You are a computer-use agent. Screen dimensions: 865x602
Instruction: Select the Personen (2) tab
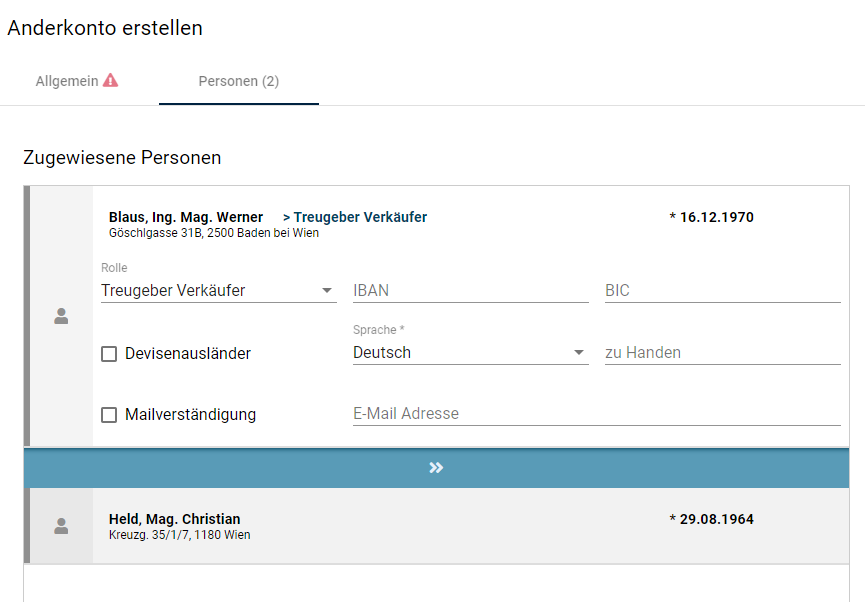point(238,81)
